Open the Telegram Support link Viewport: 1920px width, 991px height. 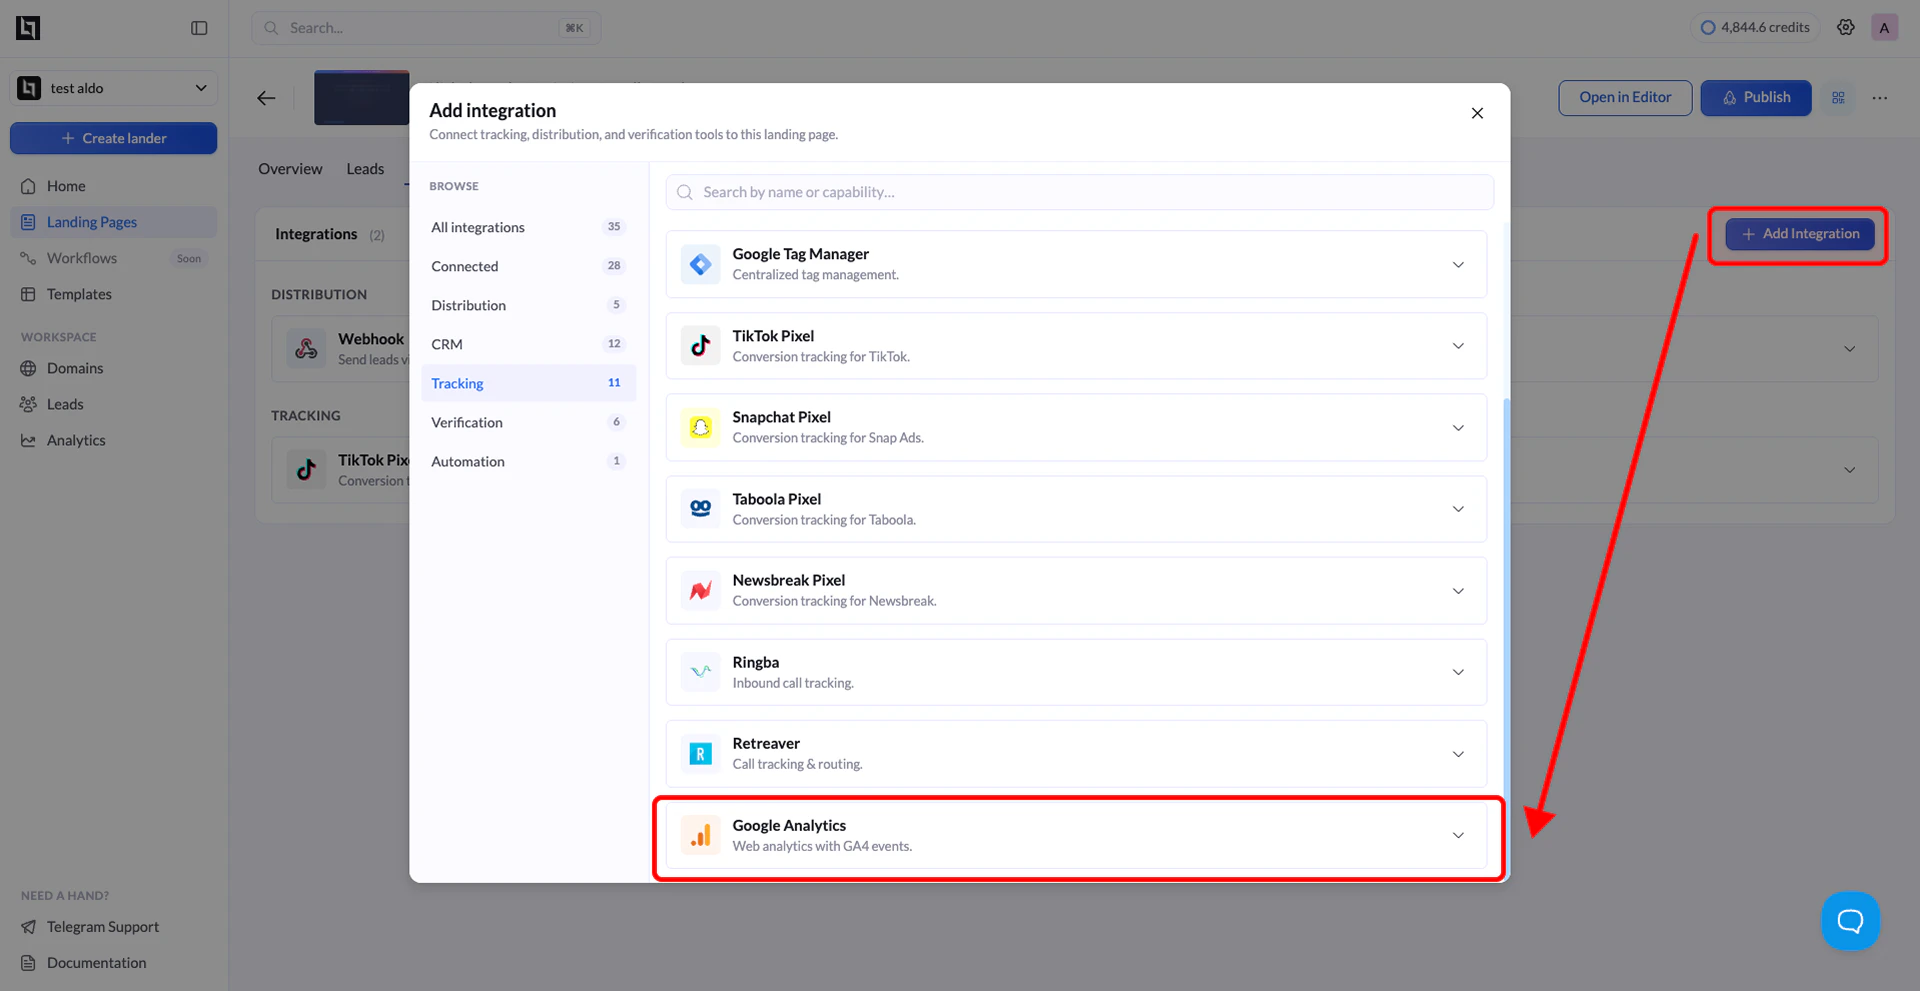(114, 927)
